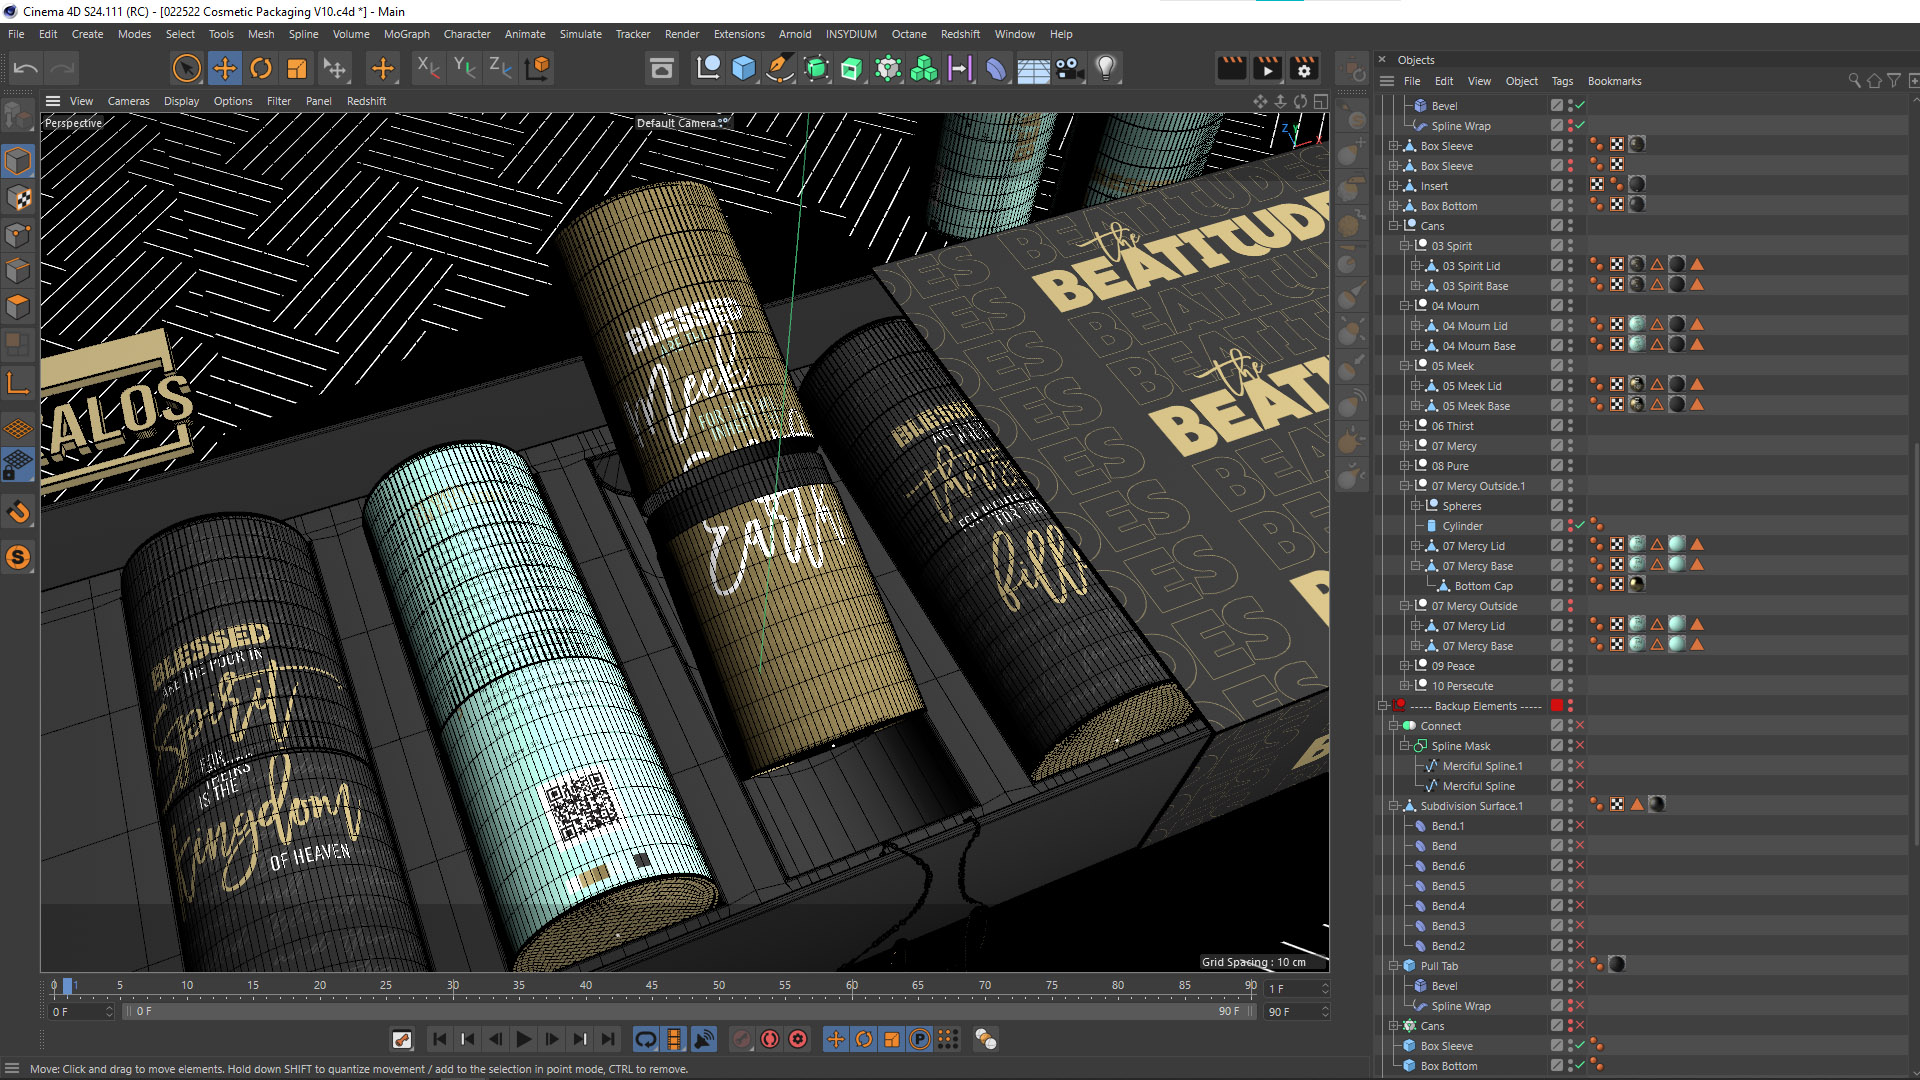Image resolution: width=1920 pixels, height=1080 pixels.
Task: Enable the Snap tool in the left sidebar
Action: pos(18,513)
